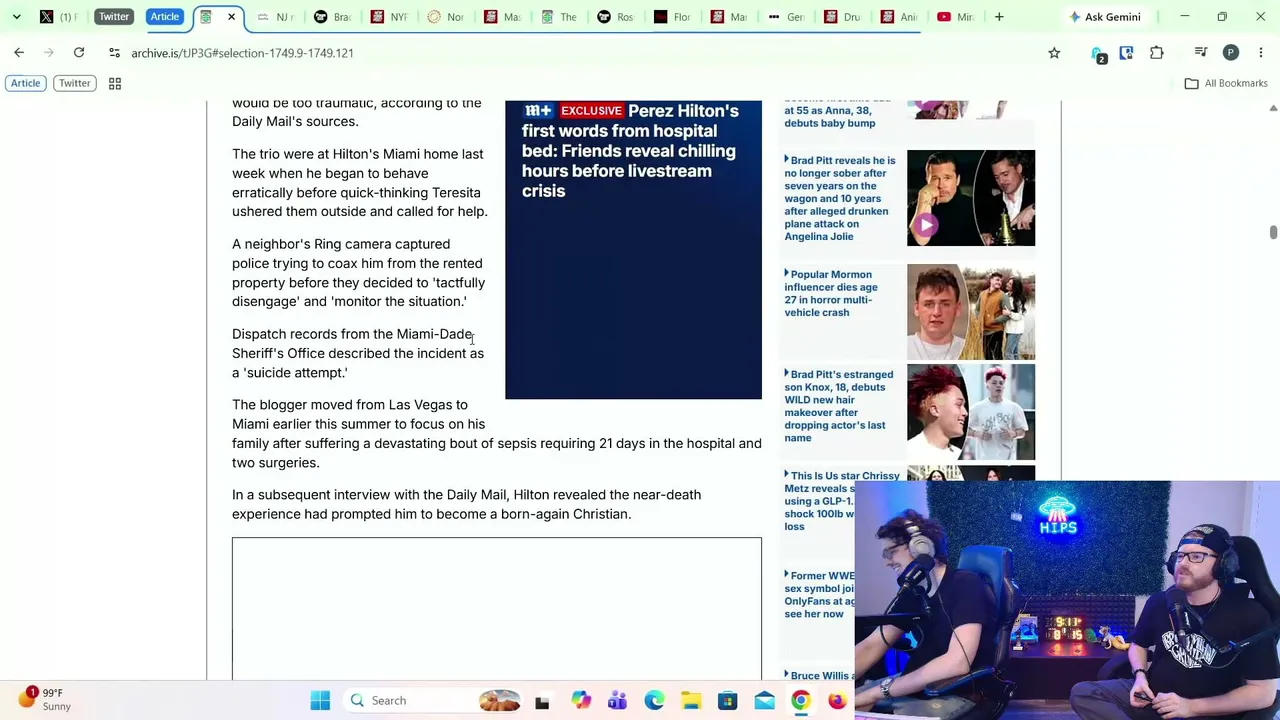Open 'Popular Mormon influencer dies' headline
Viewport: 1280px width, 720px height.
tap(832, 293)
